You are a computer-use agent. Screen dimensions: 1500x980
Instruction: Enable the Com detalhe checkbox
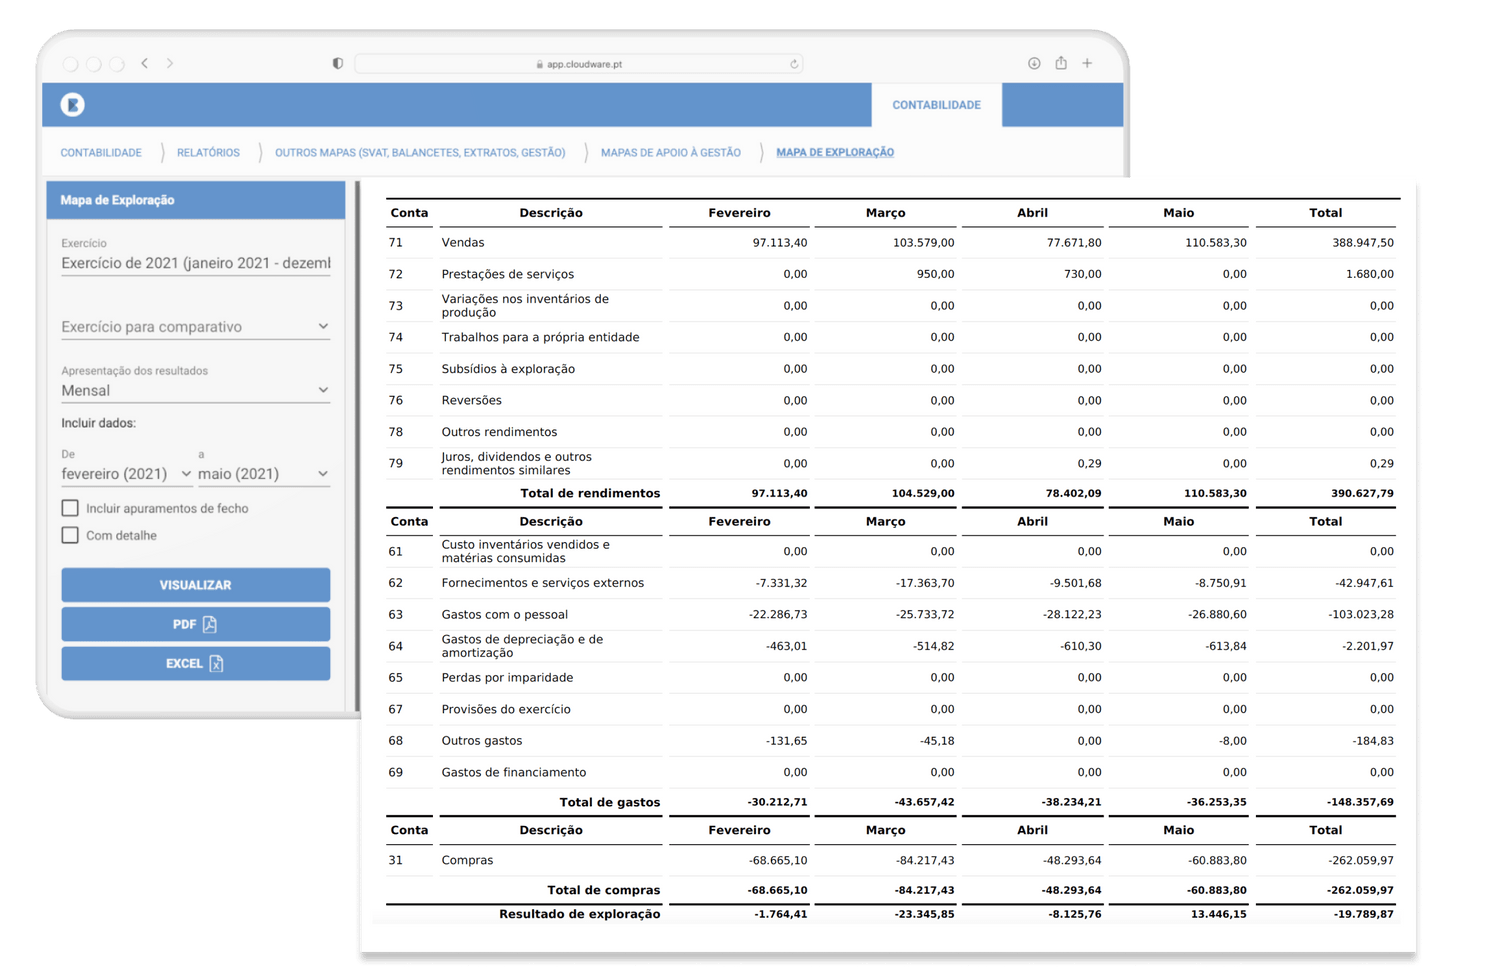(x=70, y=535)
